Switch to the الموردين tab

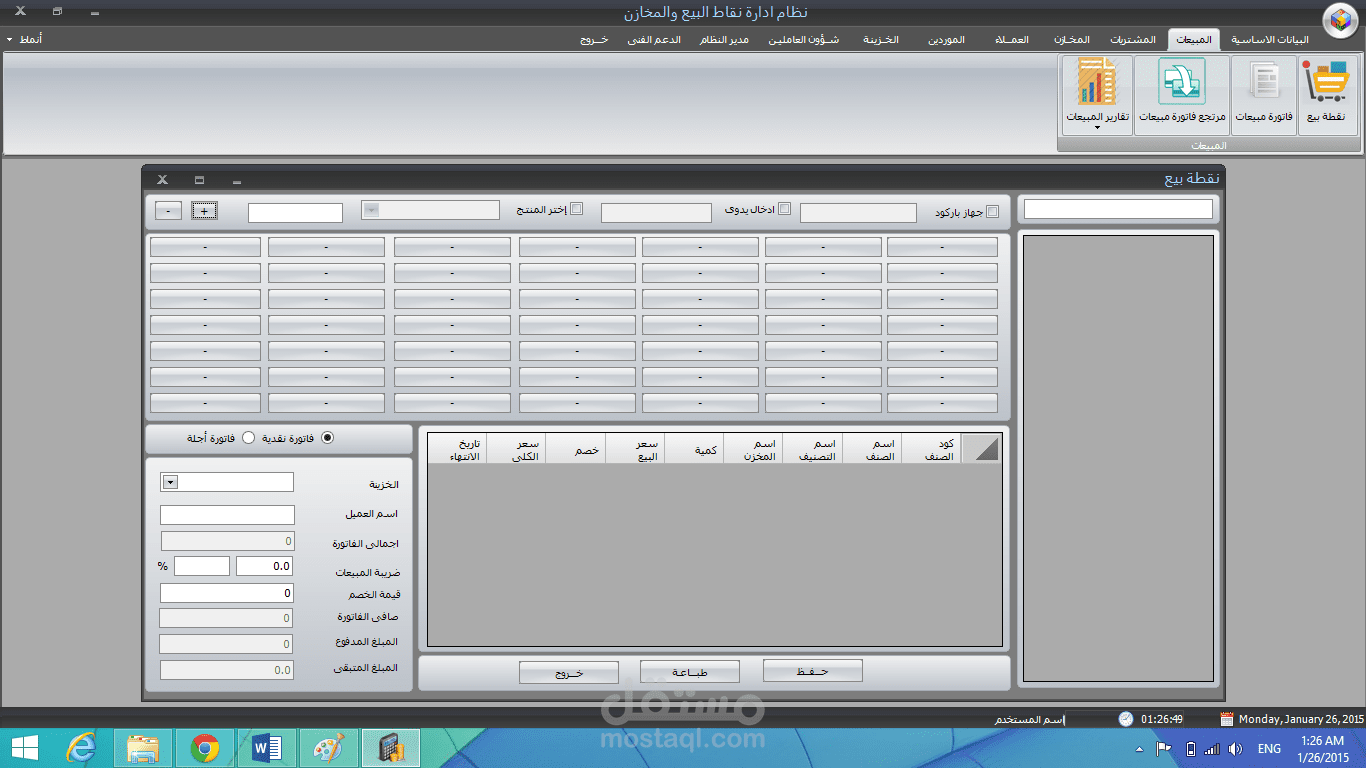pyautogui.click(x=945, y=40)
